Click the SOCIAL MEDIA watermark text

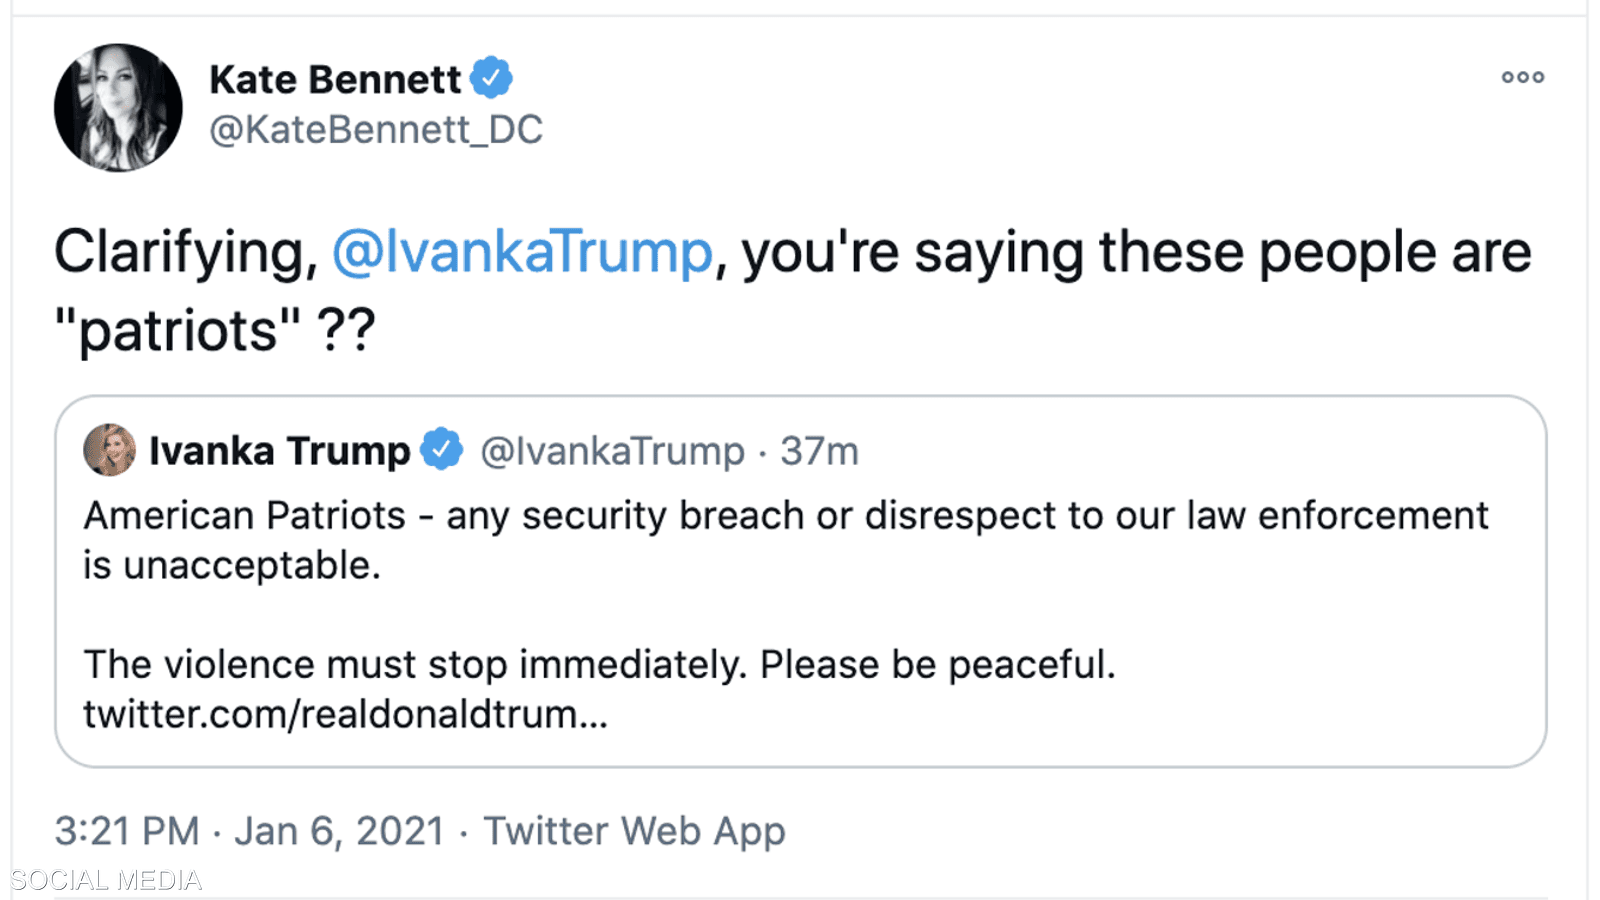[x=106, y=880]
